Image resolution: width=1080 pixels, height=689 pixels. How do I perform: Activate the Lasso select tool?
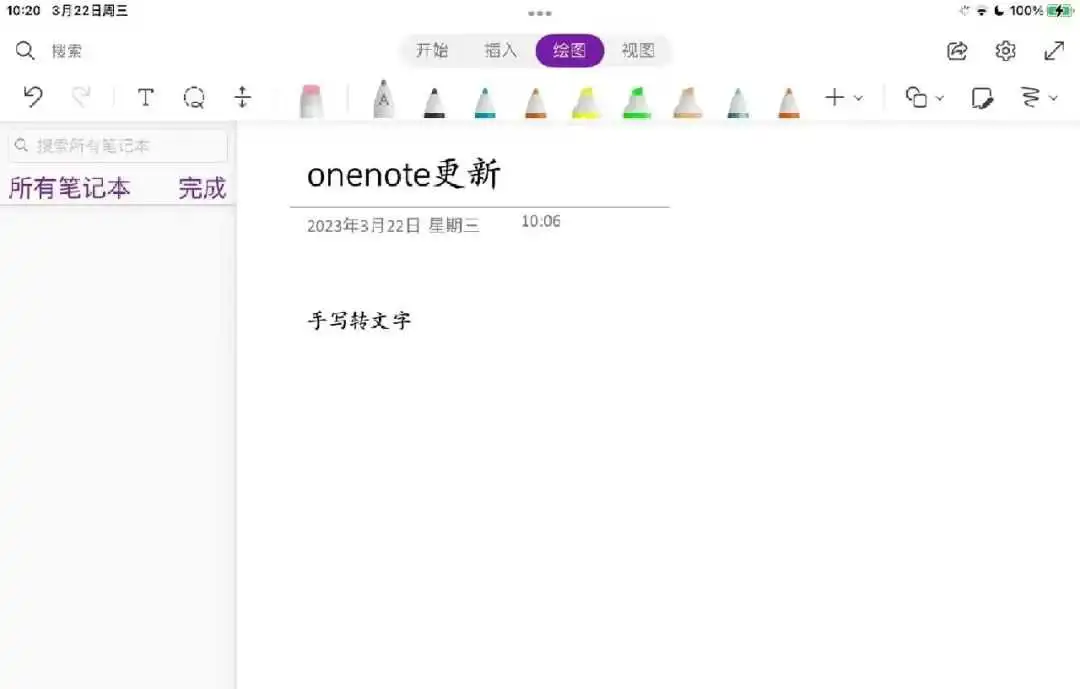point(194,97)
